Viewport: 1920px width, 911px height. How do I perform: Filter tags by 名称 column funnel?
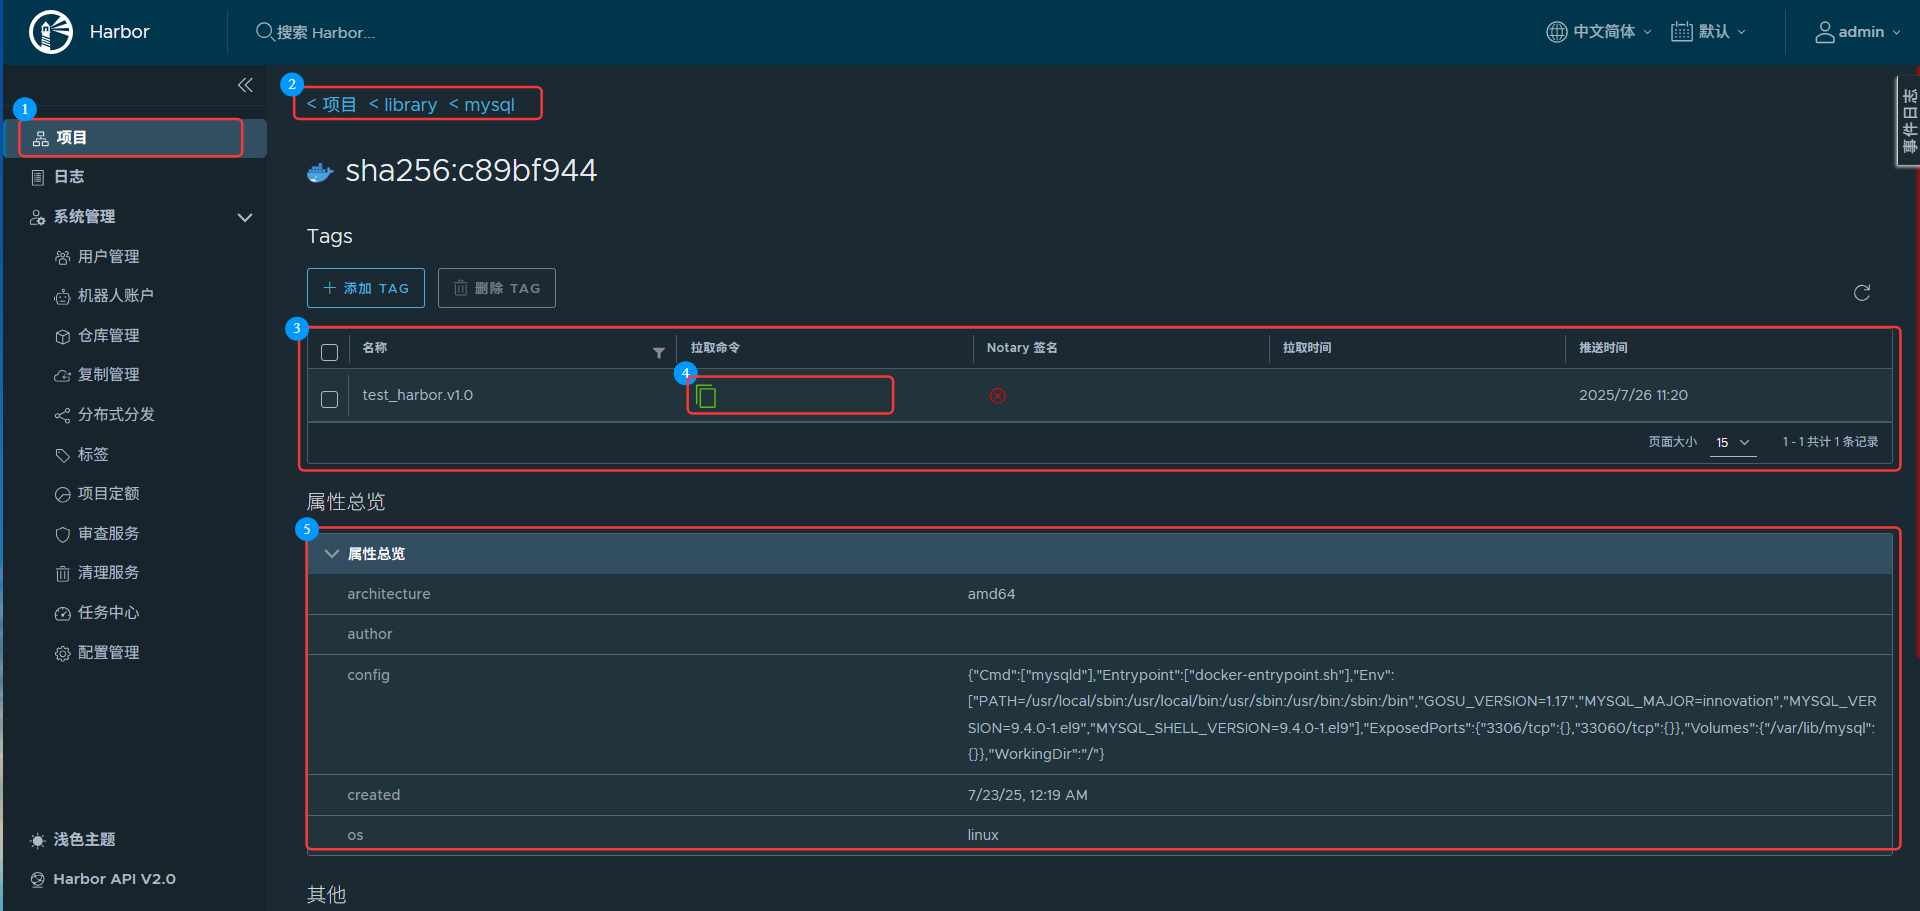[659, 352]
